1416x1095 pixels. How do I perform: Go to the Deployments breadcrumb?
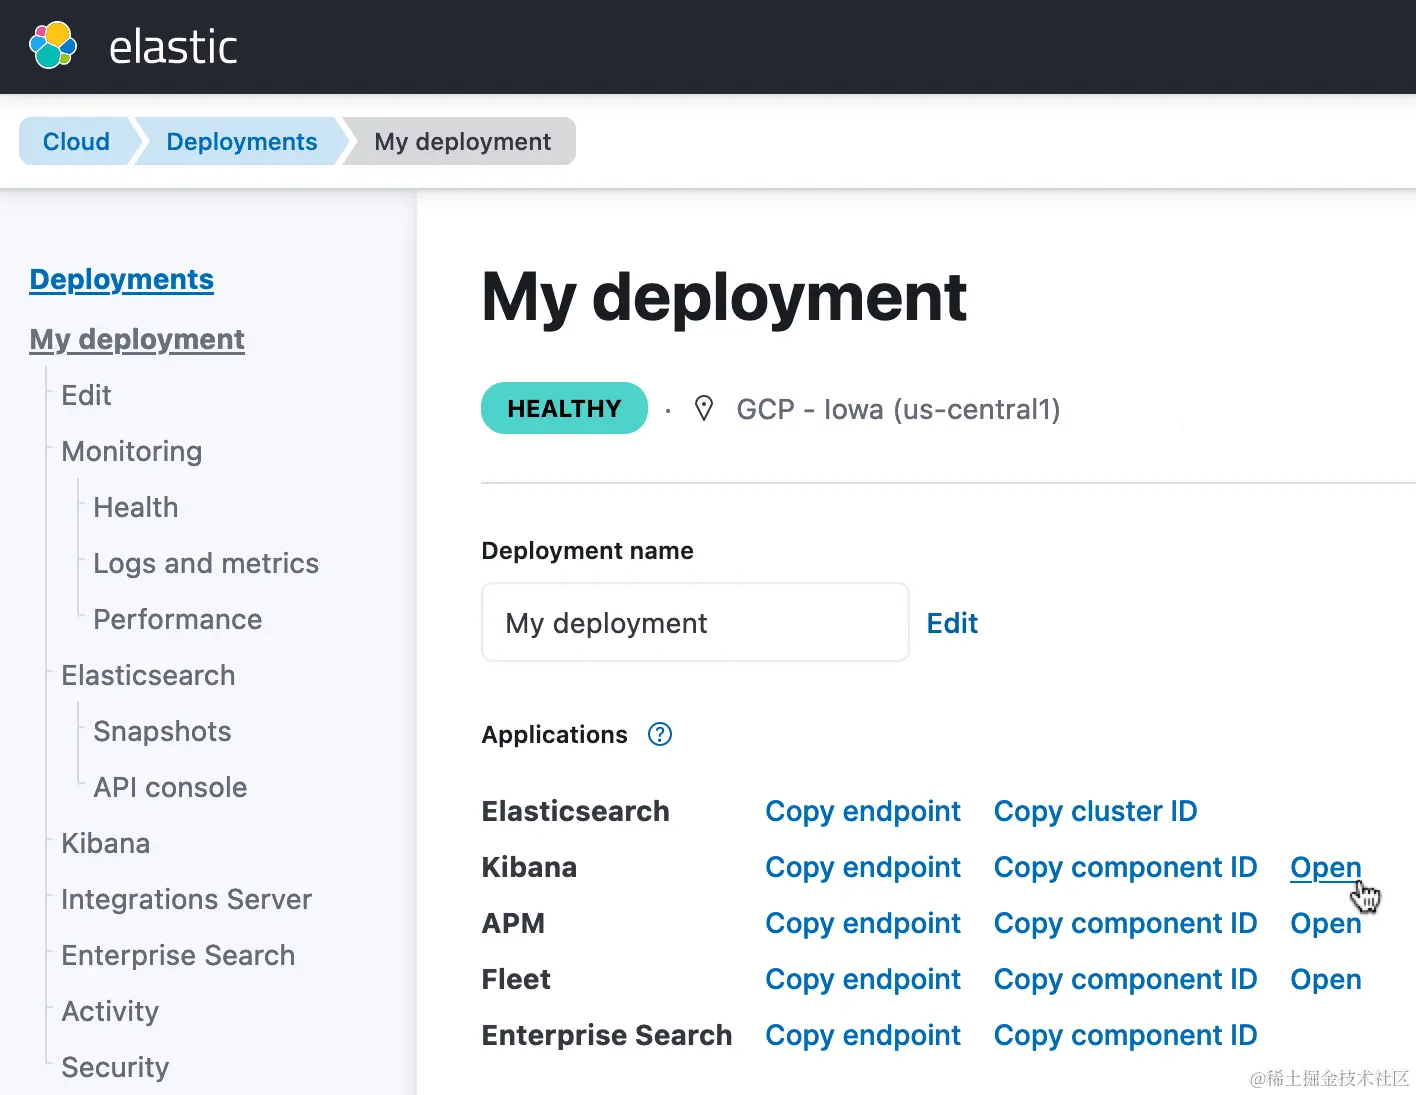[241, 141]
